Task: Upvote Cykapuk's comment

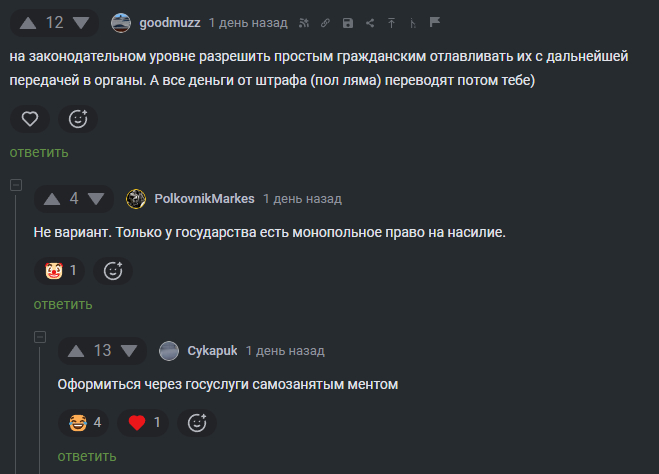Action: tap(76, 351)
